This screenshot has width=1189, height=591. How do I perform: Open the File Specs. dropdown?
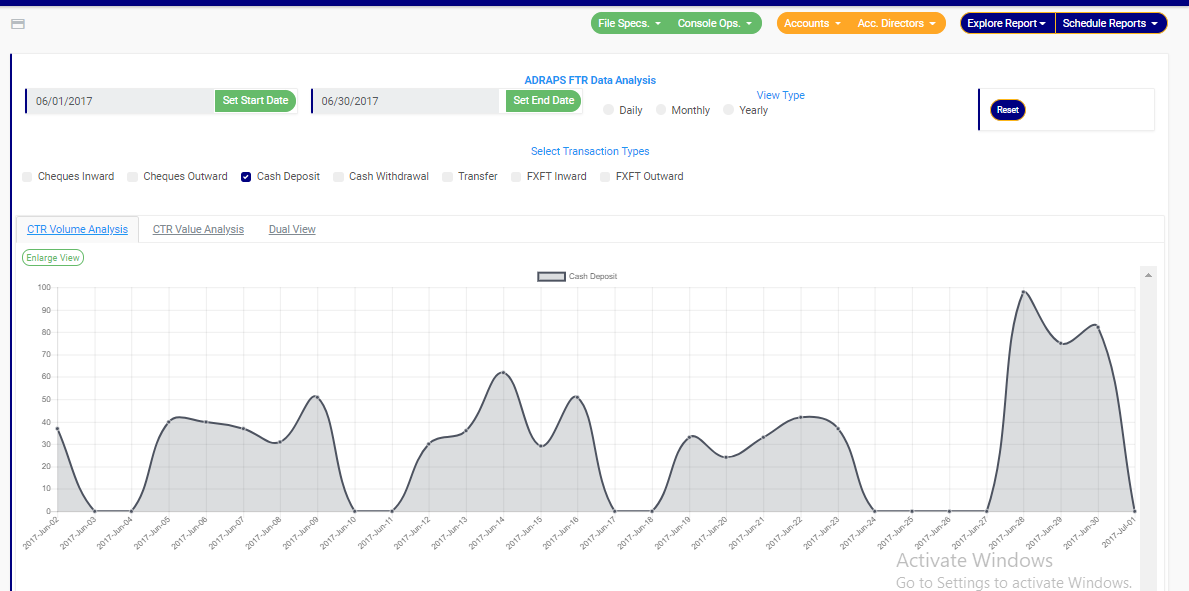629,23
